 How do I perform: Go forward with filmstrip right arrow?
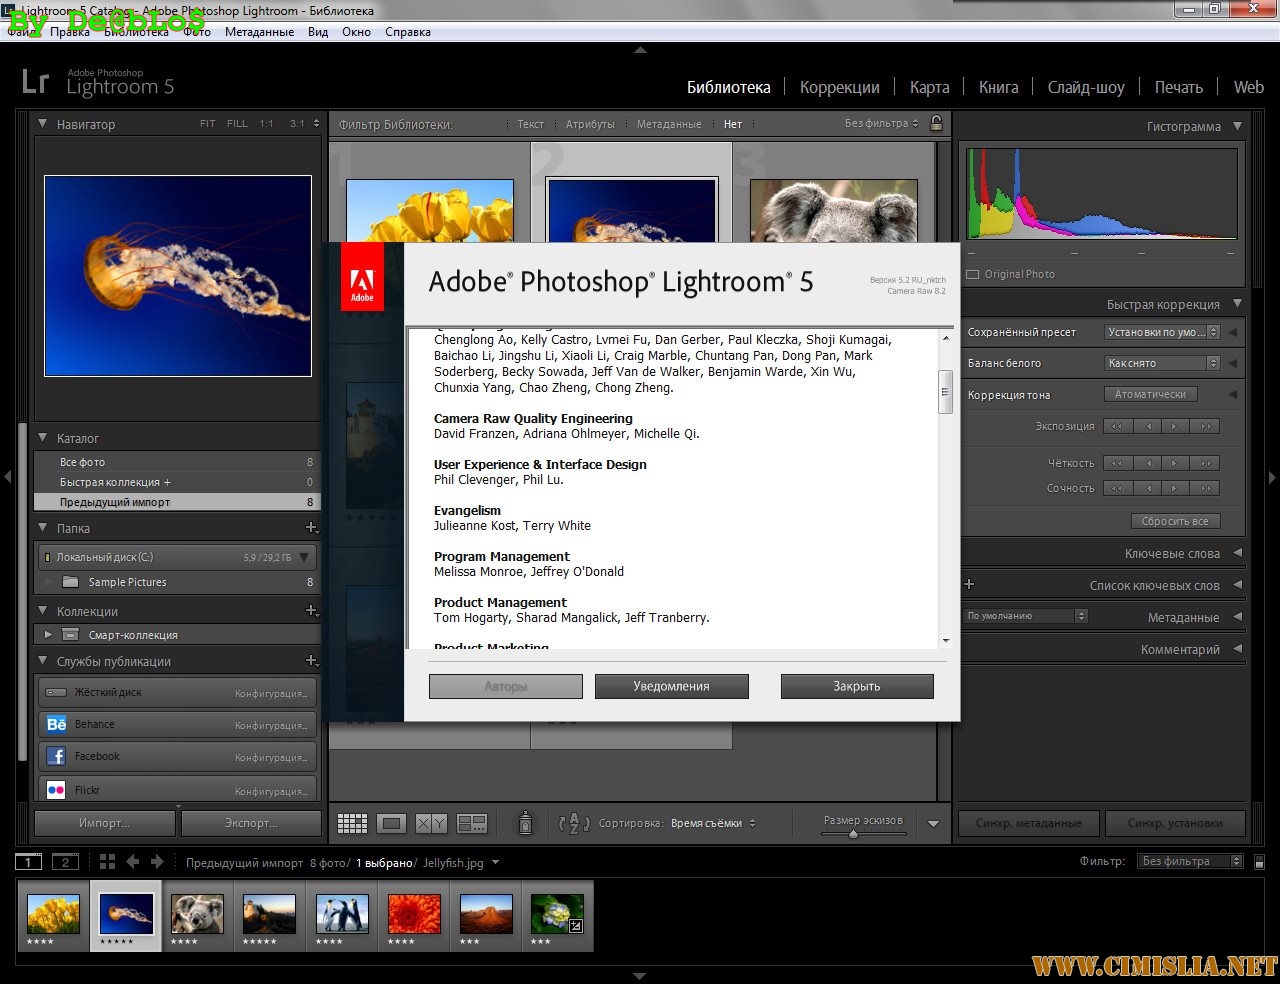157,861
